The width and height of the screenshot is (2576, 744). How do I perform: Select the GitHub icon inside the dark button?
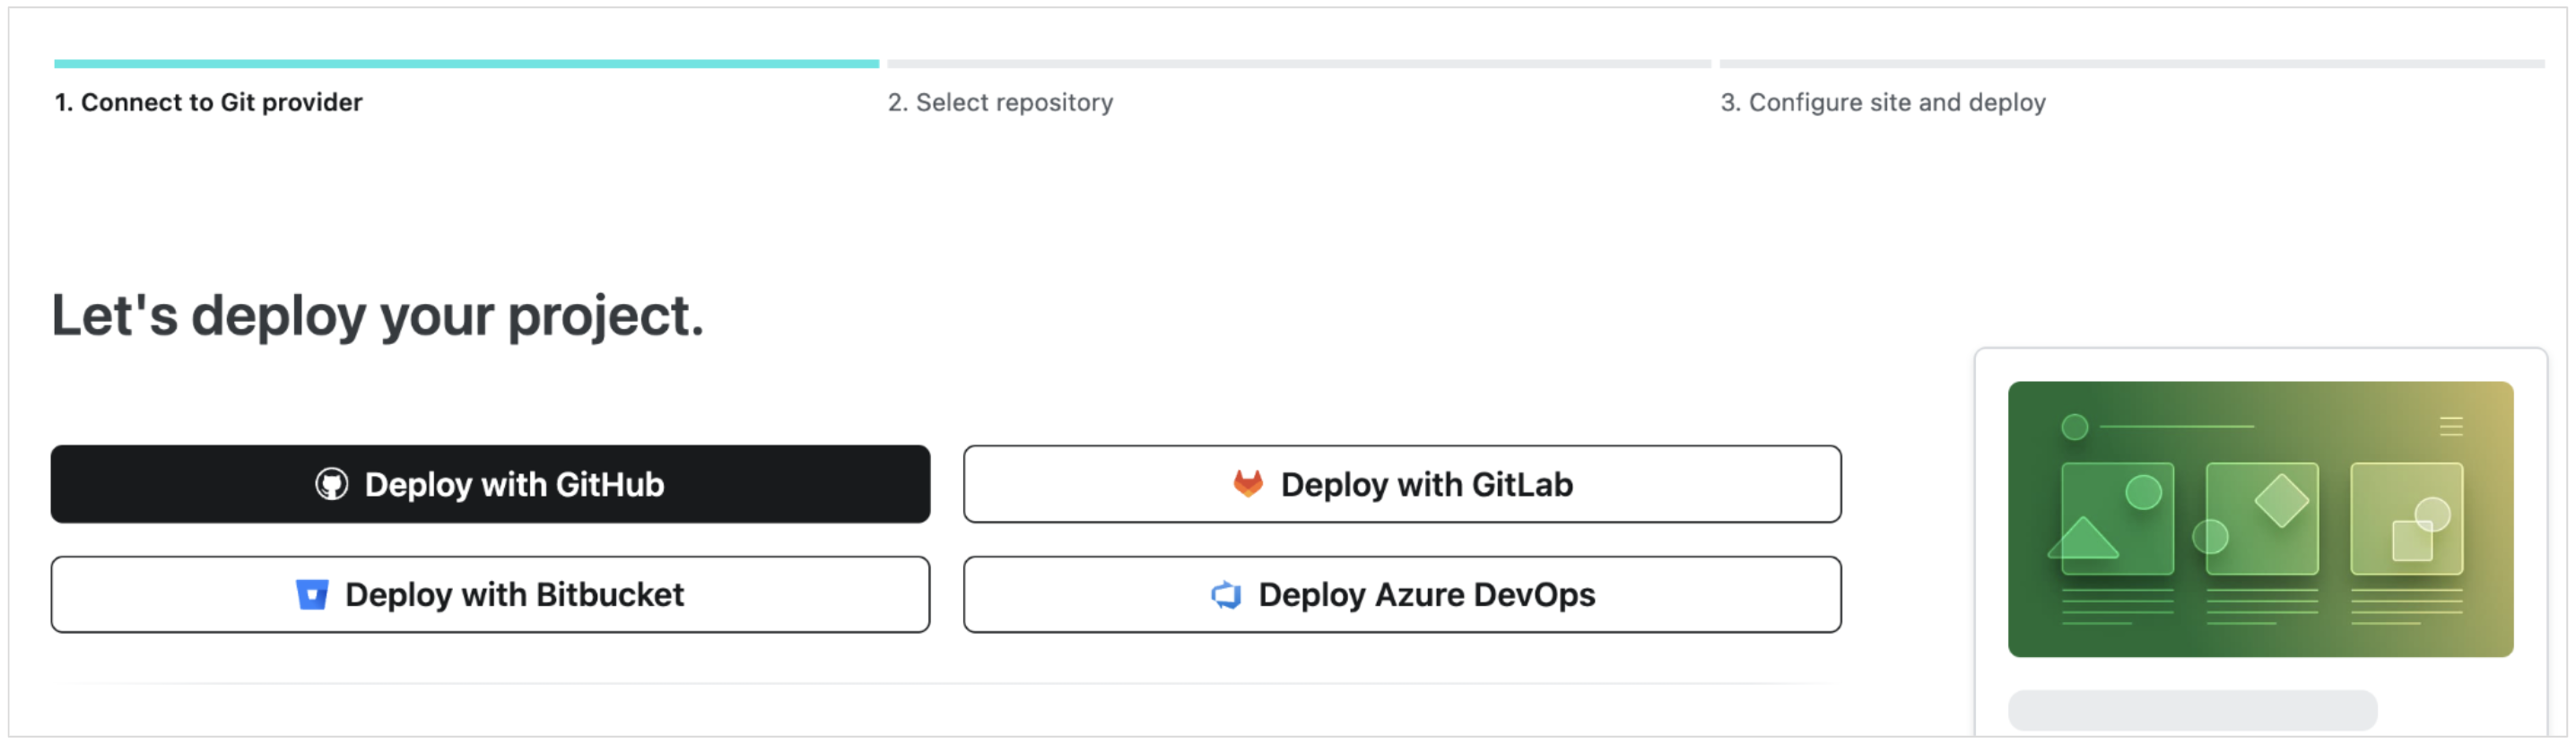pyautogui.click(x=331, y=484)
